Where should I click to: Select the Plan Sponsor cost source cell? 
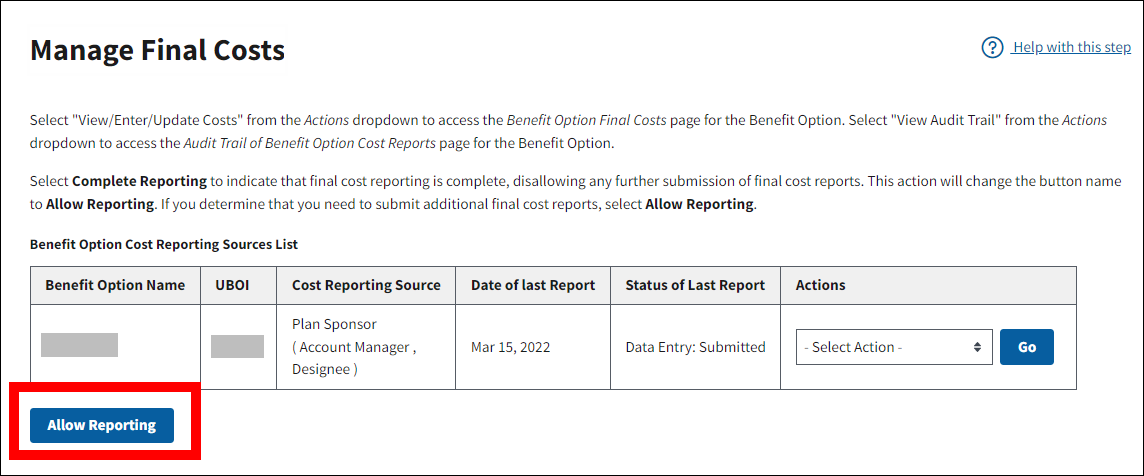click(x=354, y=347)
